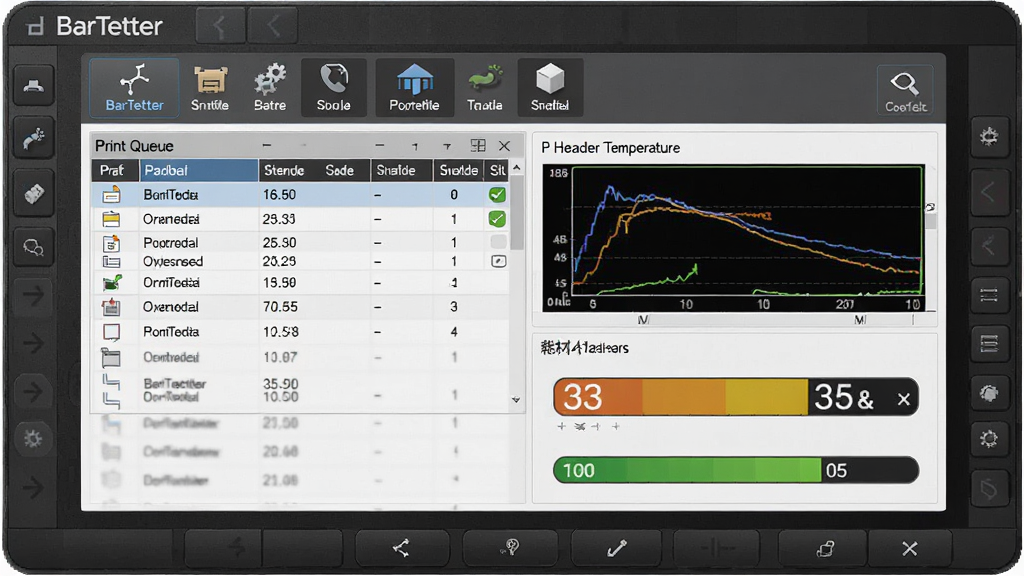The width and height of the screenshot is (1024, 576).
Task: Sort by the Padbal column header
Action: 199,170
